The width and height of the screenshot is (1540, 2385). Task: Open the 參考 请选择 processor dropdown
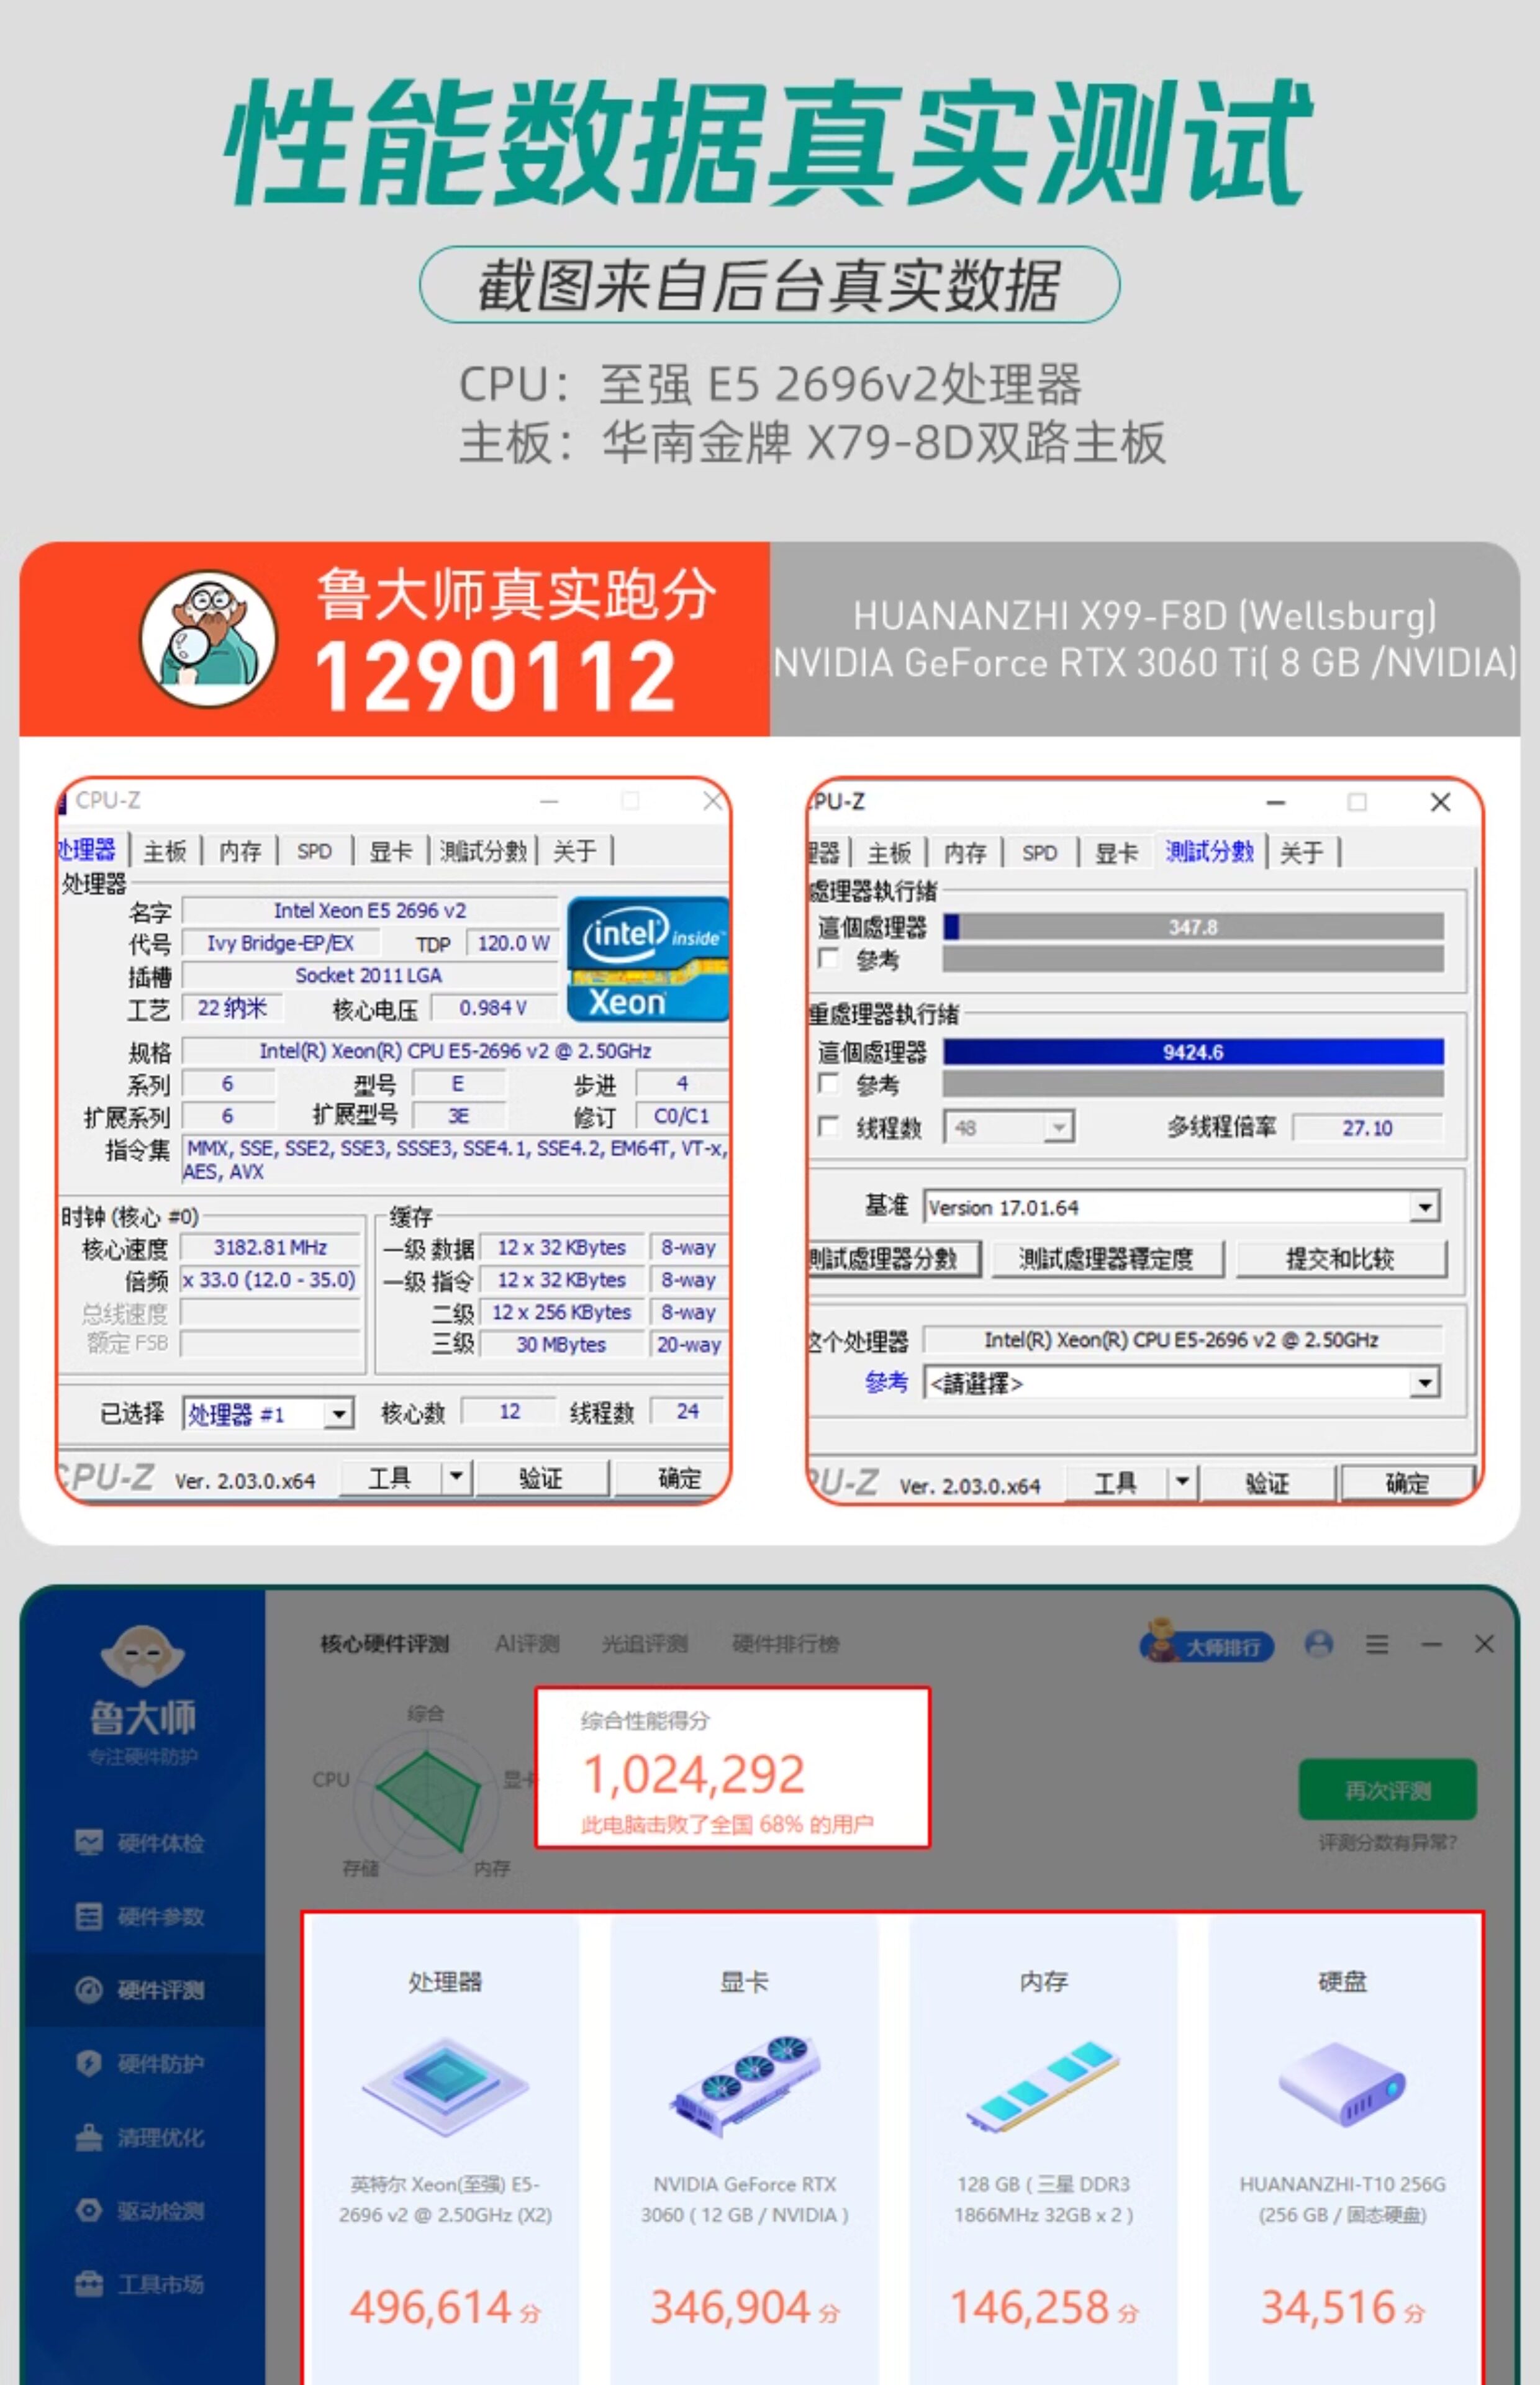click(x=1425, y=1383)
